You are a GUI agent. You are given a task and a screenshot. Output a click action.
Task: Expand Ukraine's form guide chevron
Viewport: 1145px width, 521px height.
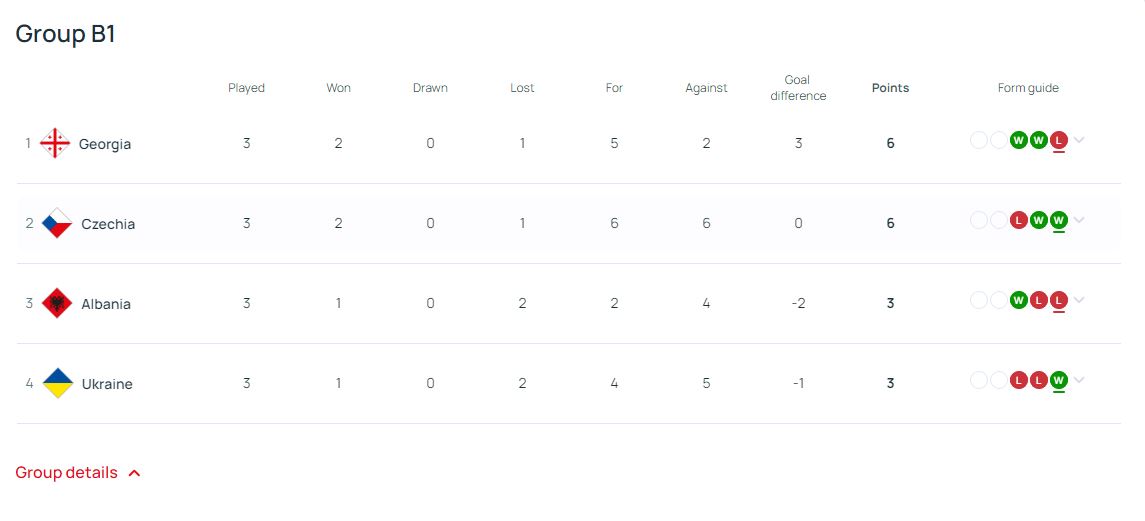pyautogui.click(x=1079, y=380)
